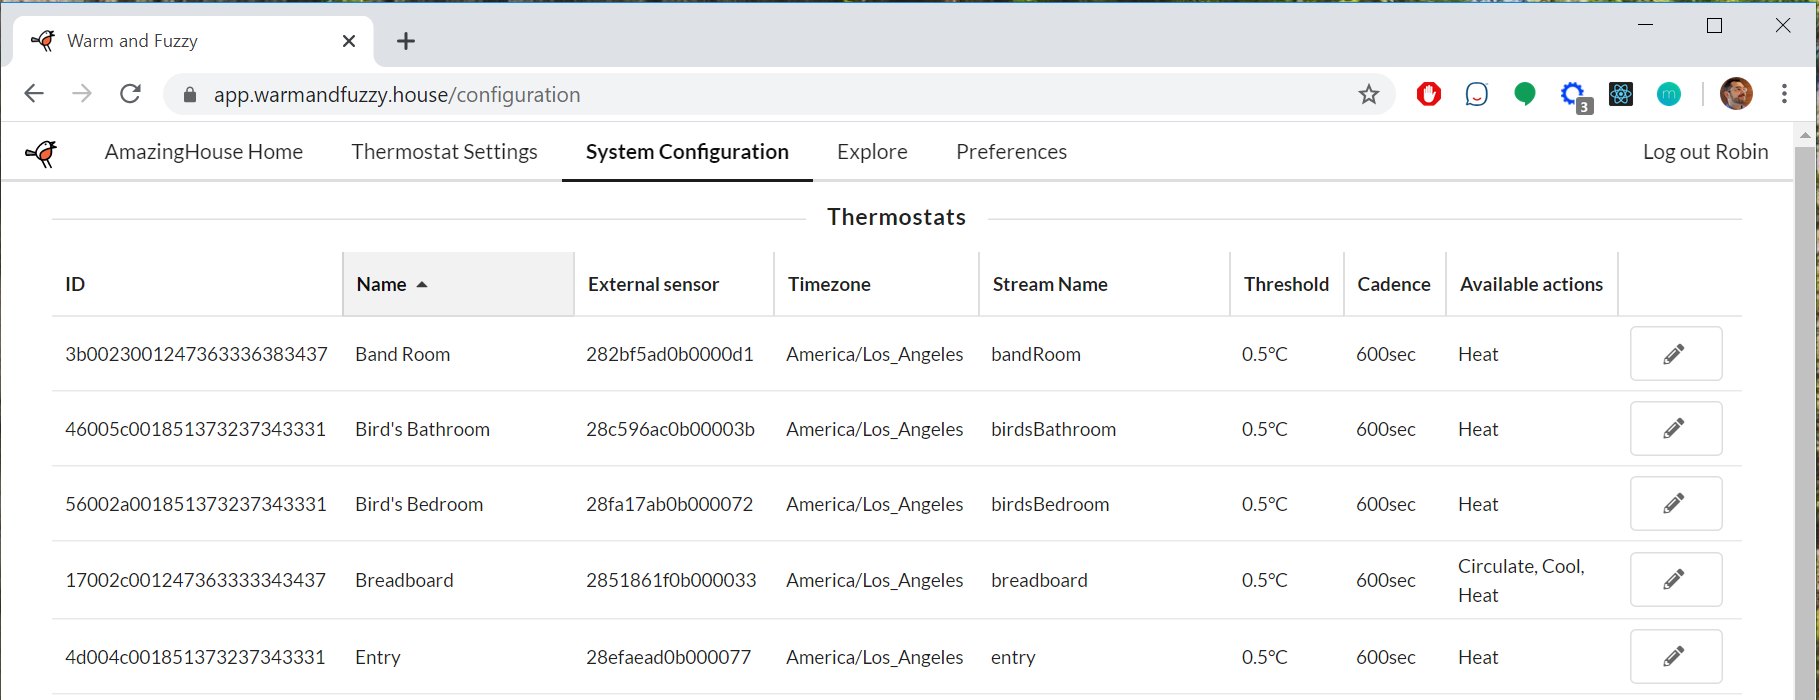Edit the Bird's Bathroom thermostat row
1819x700 pixels.
coord(1675,429)
